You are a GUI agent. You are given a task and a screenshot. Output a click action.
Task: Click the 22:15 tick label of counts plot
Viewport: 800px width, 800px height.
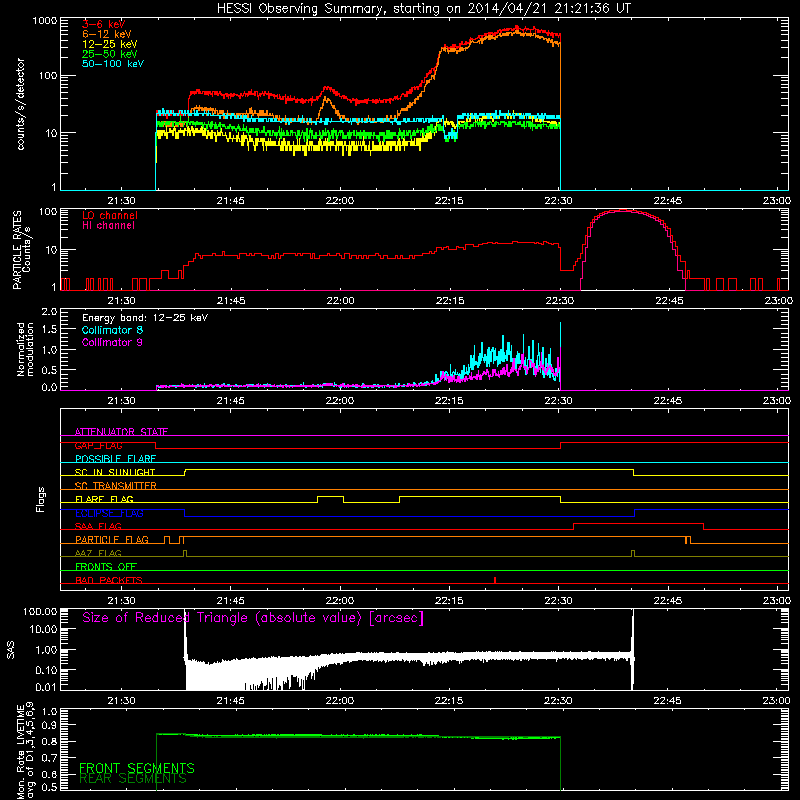449,201
